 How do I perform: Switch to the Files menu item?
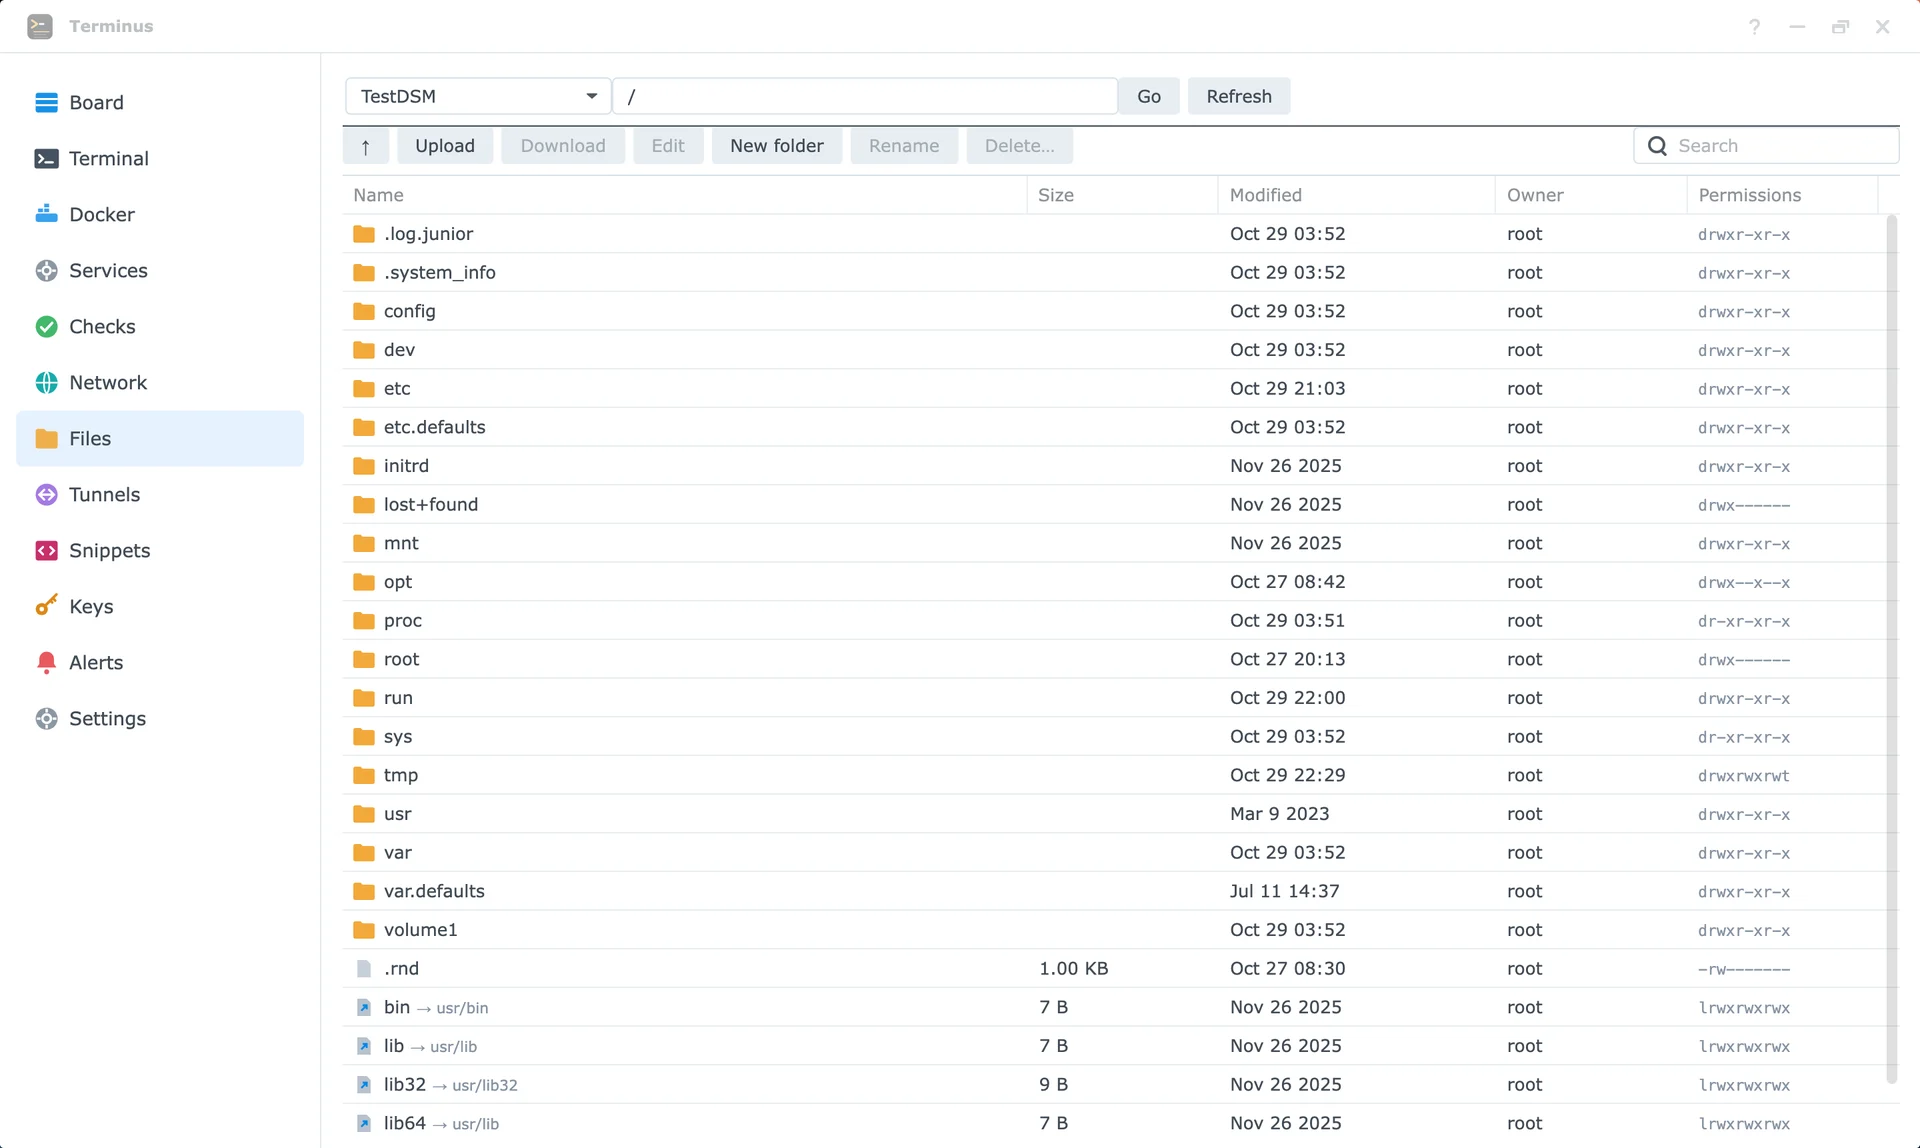click(160, 438)
